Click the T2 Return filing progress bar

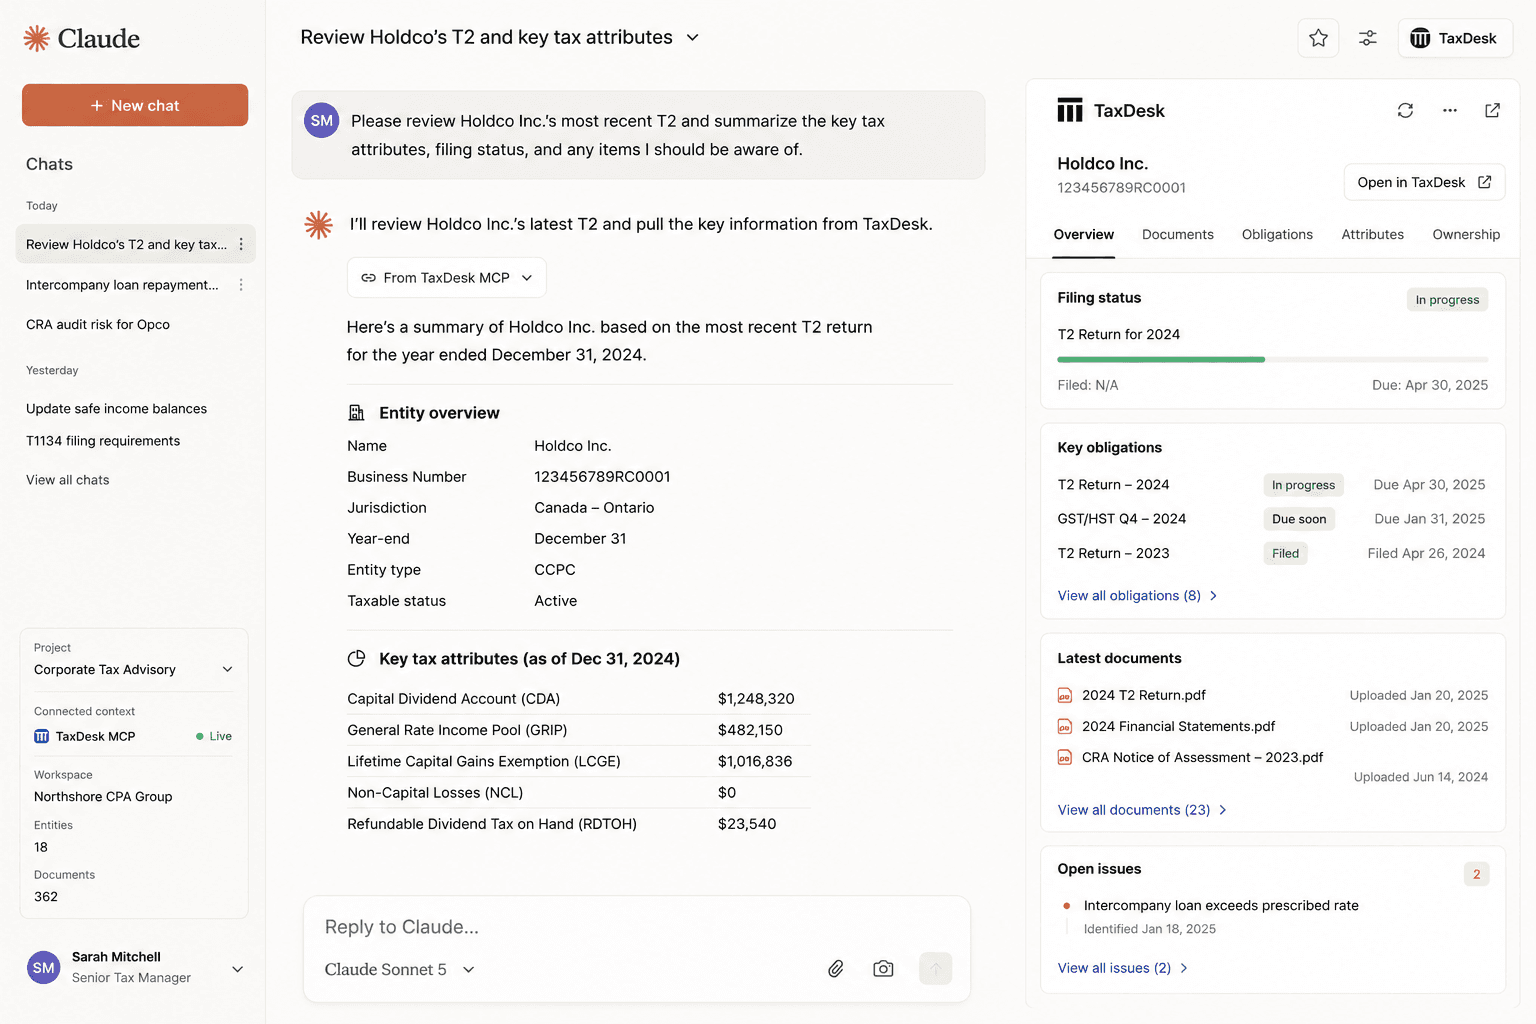coord(1272,359)
